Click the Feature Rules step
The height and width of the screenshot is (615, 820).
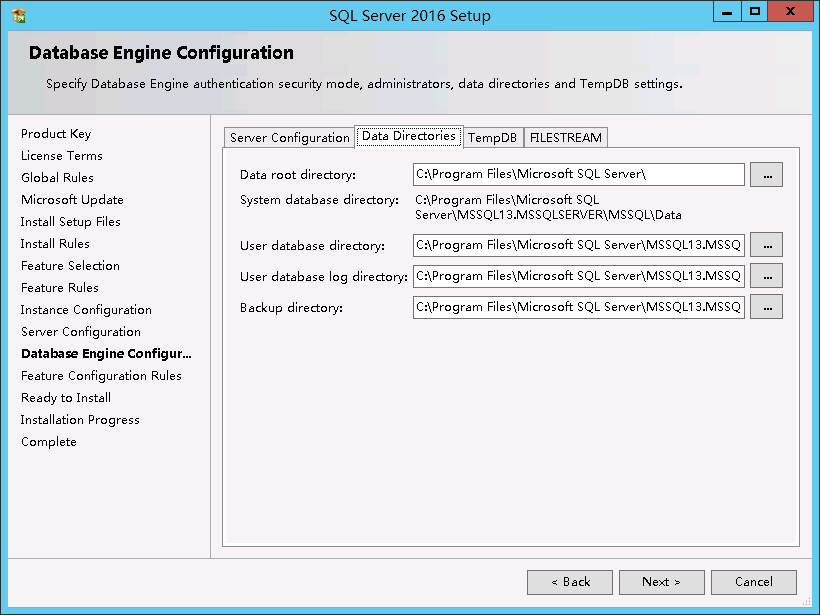pyautogui.click(x=60, y=288)
